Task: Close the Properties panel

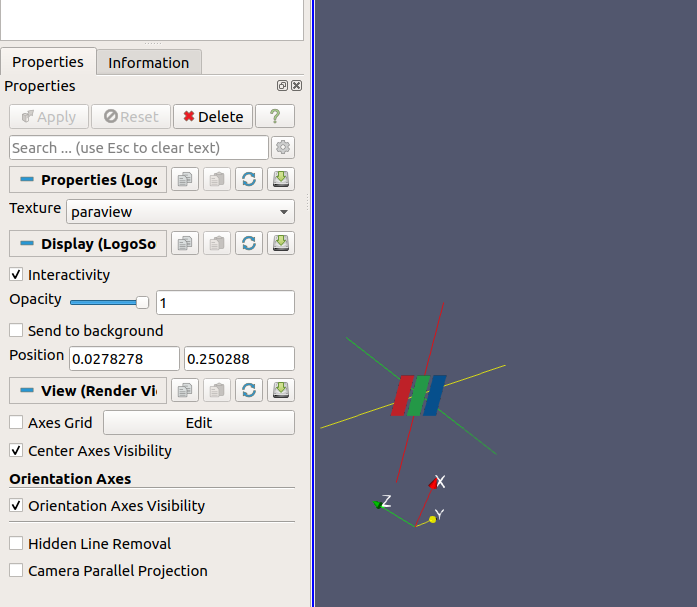Action: point(296,86)
